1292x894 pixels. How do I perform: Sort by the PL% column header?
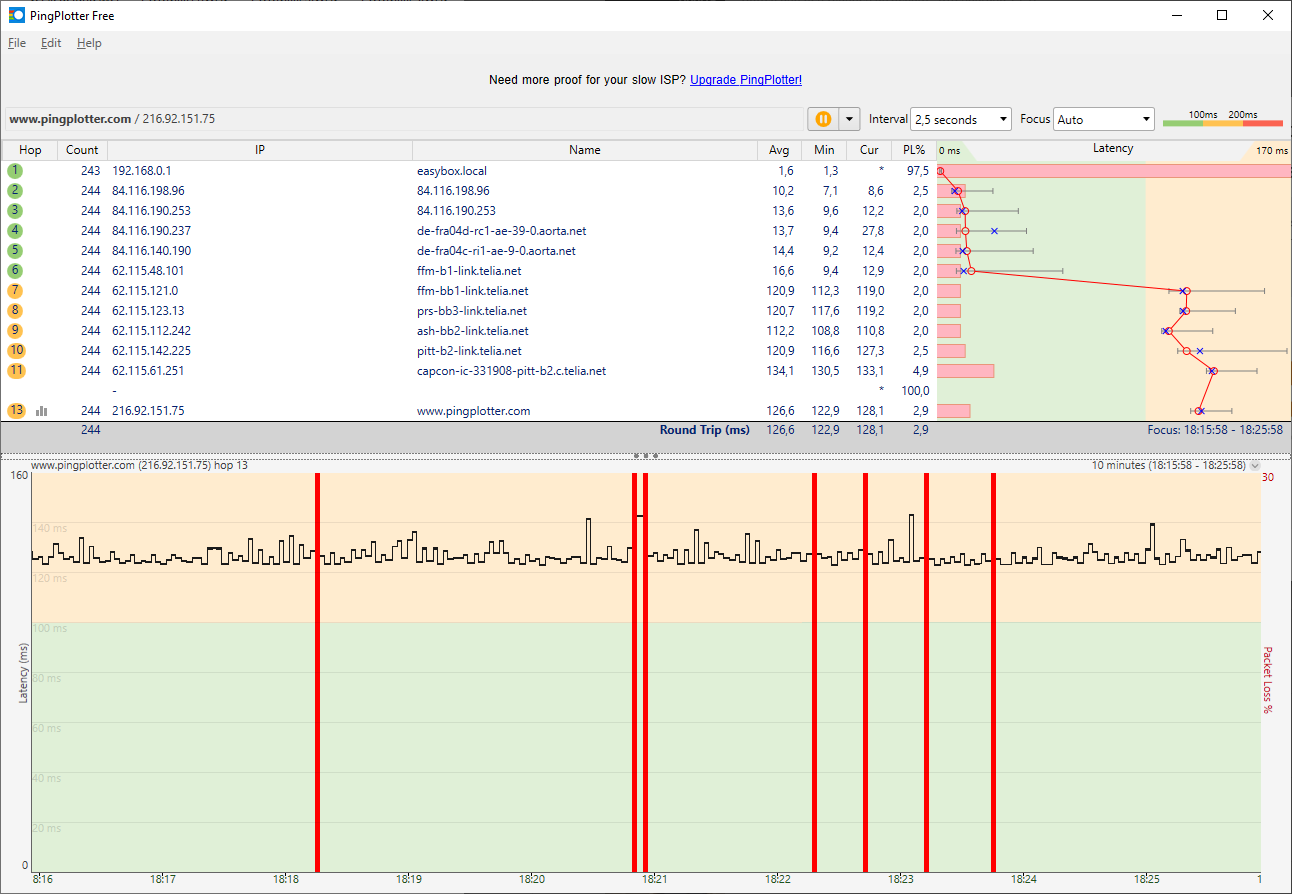914,150
